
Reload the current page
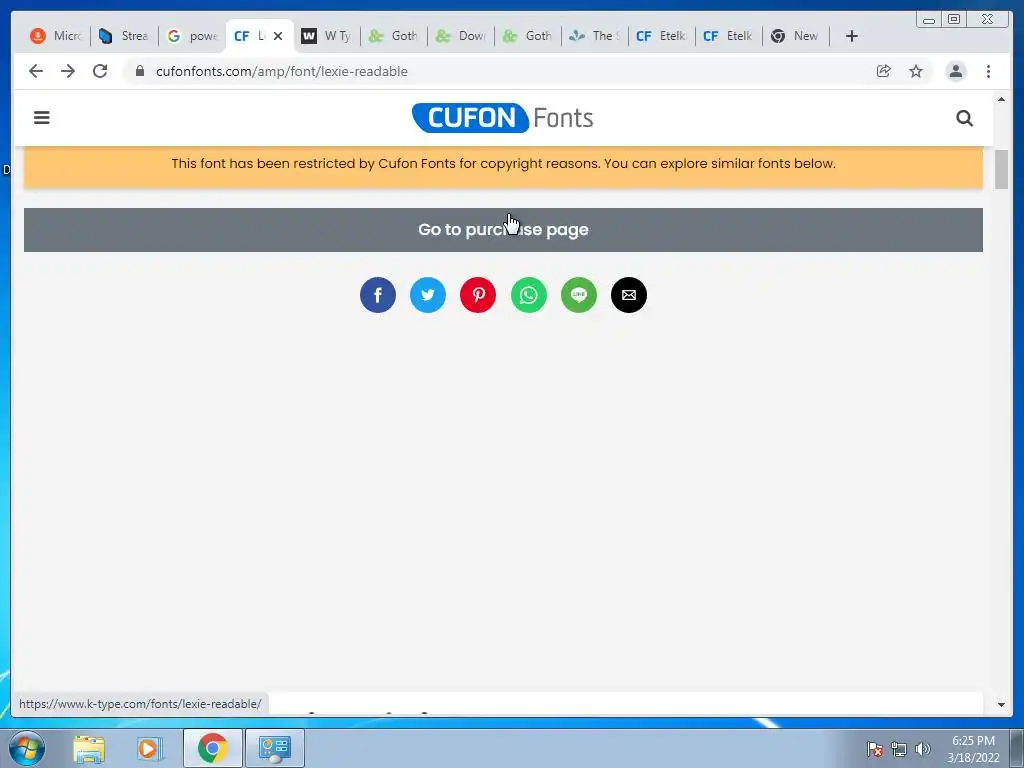pos(100,71)
